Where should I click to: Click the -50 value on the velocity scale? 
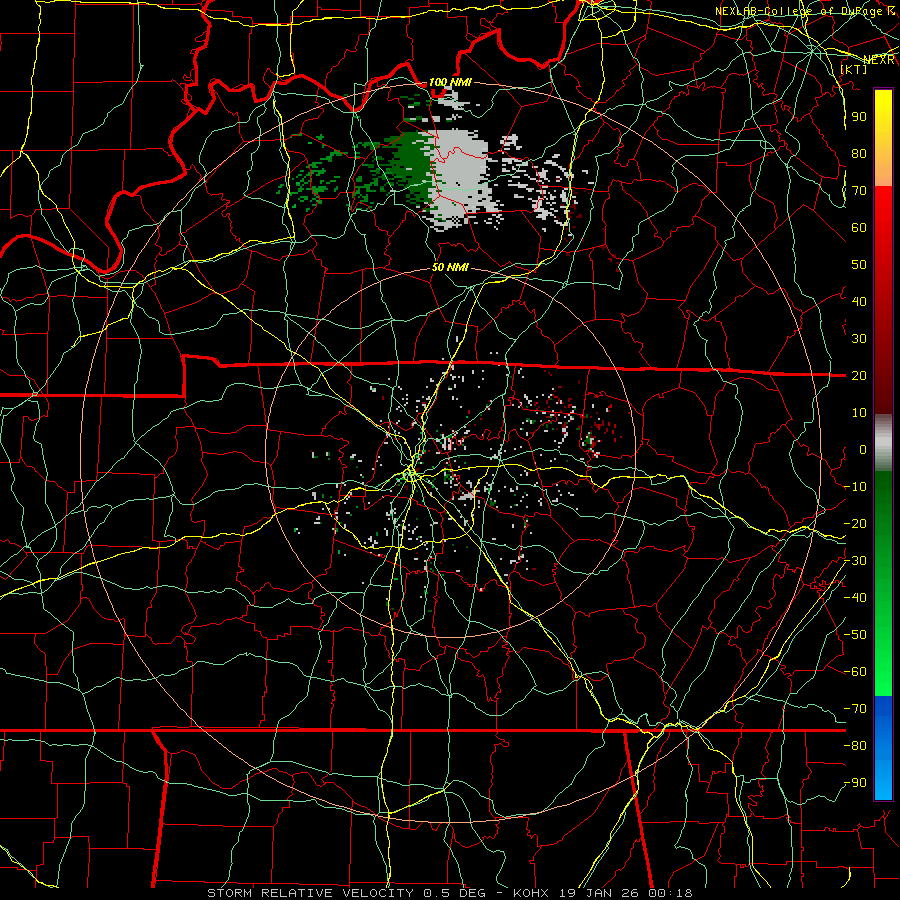pos(855,634)
